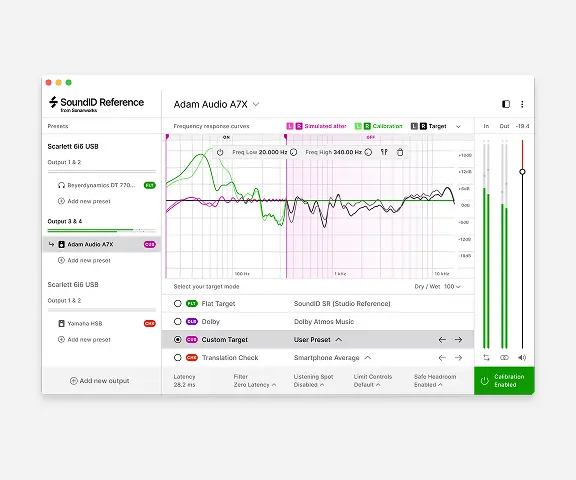Select the Translation Check radio button
Image resolution: width=576 pixels, height=480 pixels.
pos(178,358)
